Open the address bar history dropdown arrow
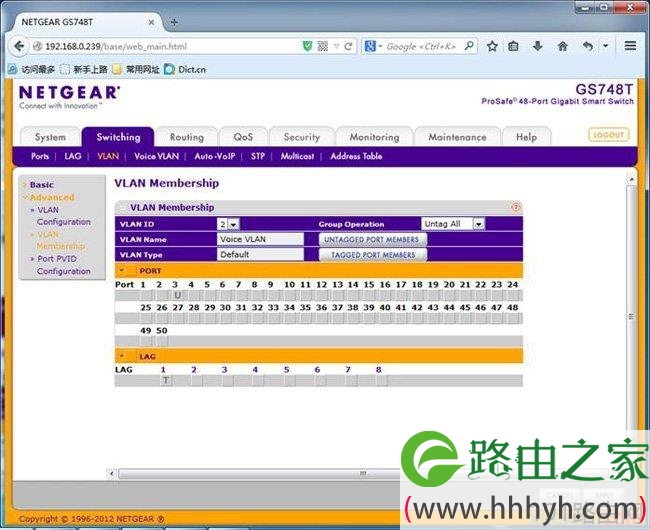This screenshot has width=650, height=530. click(x=336, y=46)
